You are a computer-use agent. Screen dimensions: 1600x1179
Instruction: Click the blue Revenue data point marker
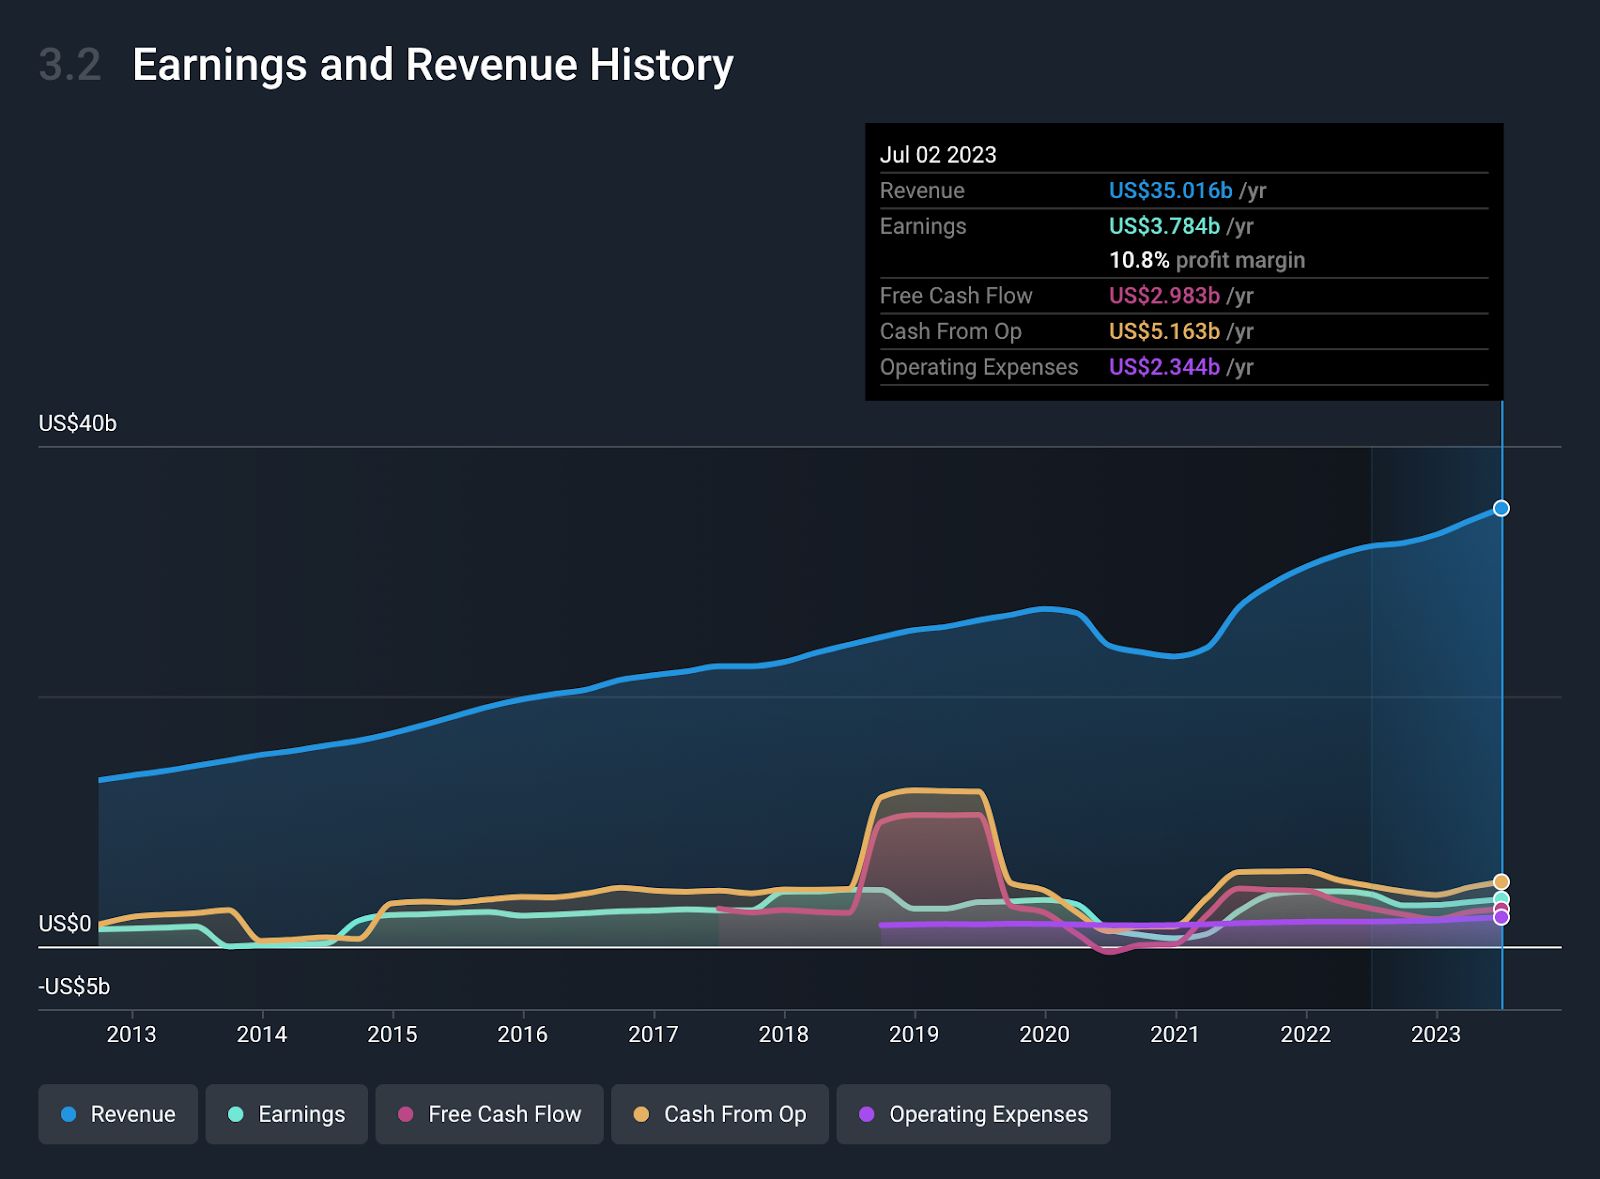point(1501,508)
